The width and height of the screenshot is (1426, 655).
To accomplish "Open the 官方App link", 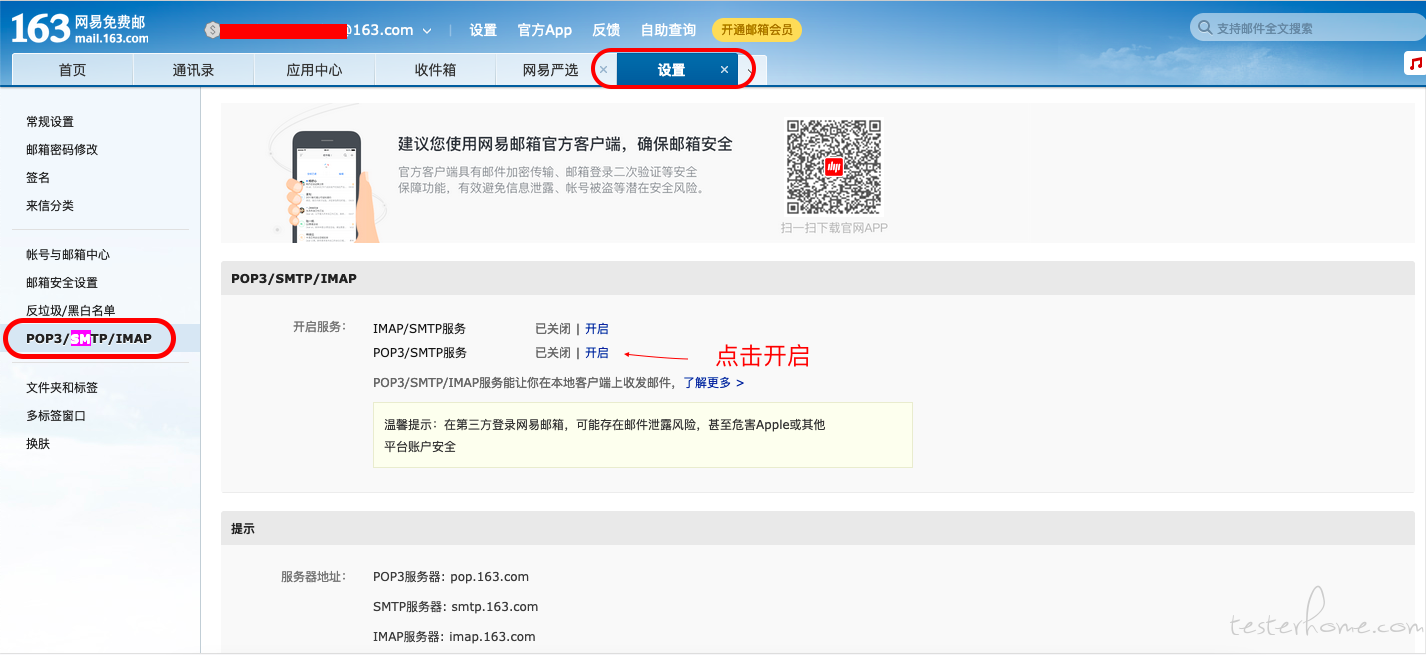I will coord(545,30).
